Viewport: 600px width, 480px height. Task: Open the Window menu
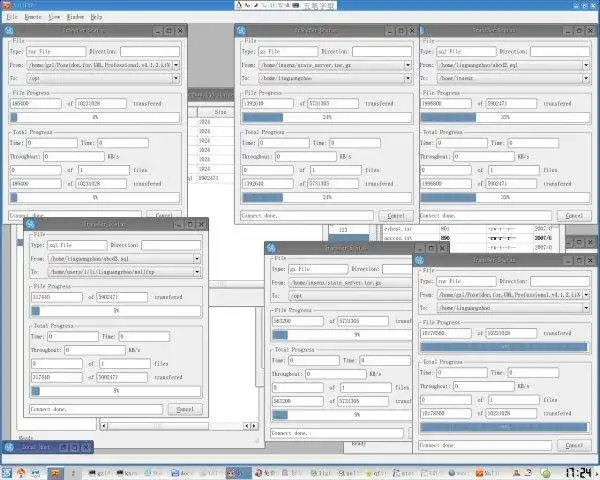coord(75,17)
